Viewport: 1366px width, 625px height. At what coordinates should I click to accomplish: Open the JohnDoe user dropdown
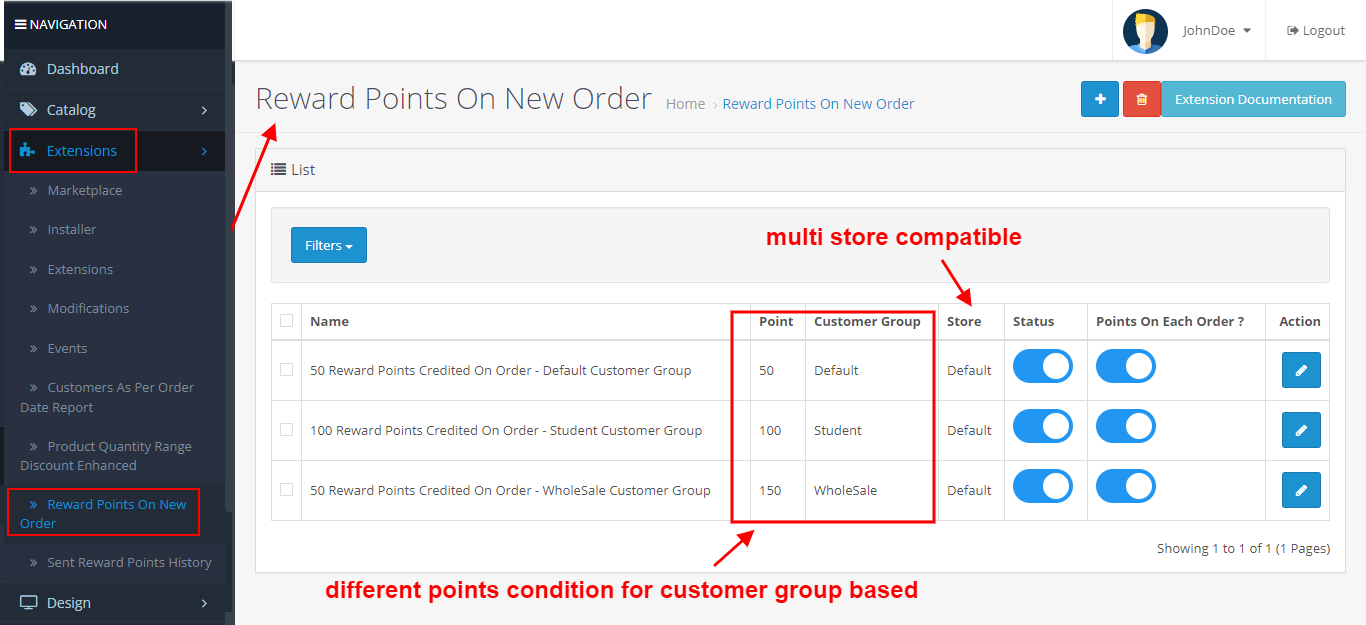1216,31
